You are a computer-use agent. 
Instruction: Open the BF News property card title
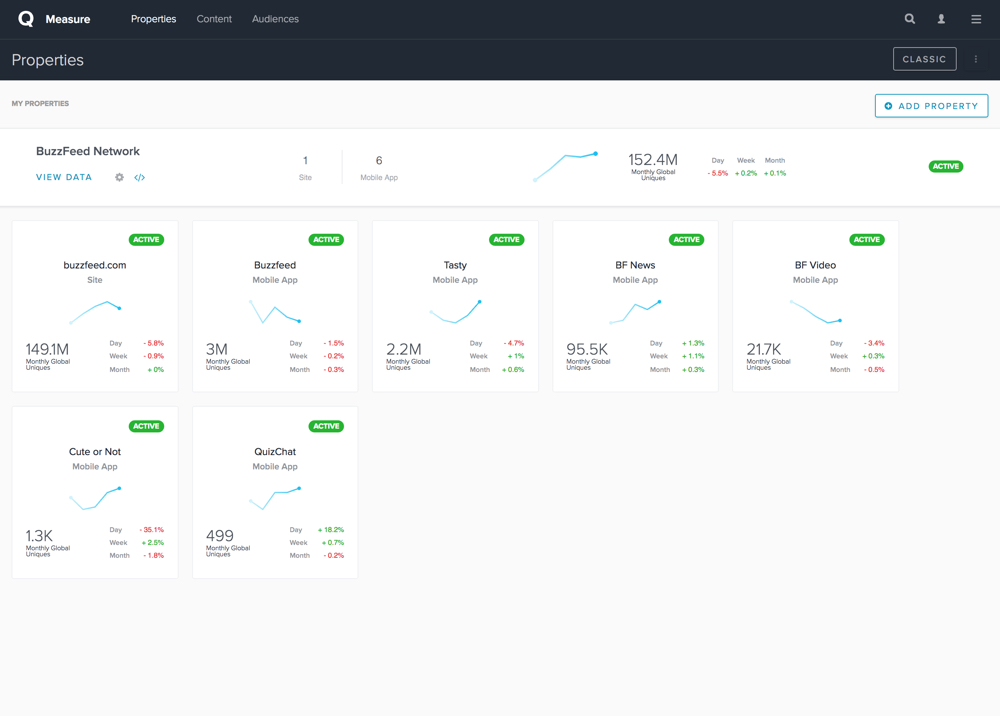(635, 265)
